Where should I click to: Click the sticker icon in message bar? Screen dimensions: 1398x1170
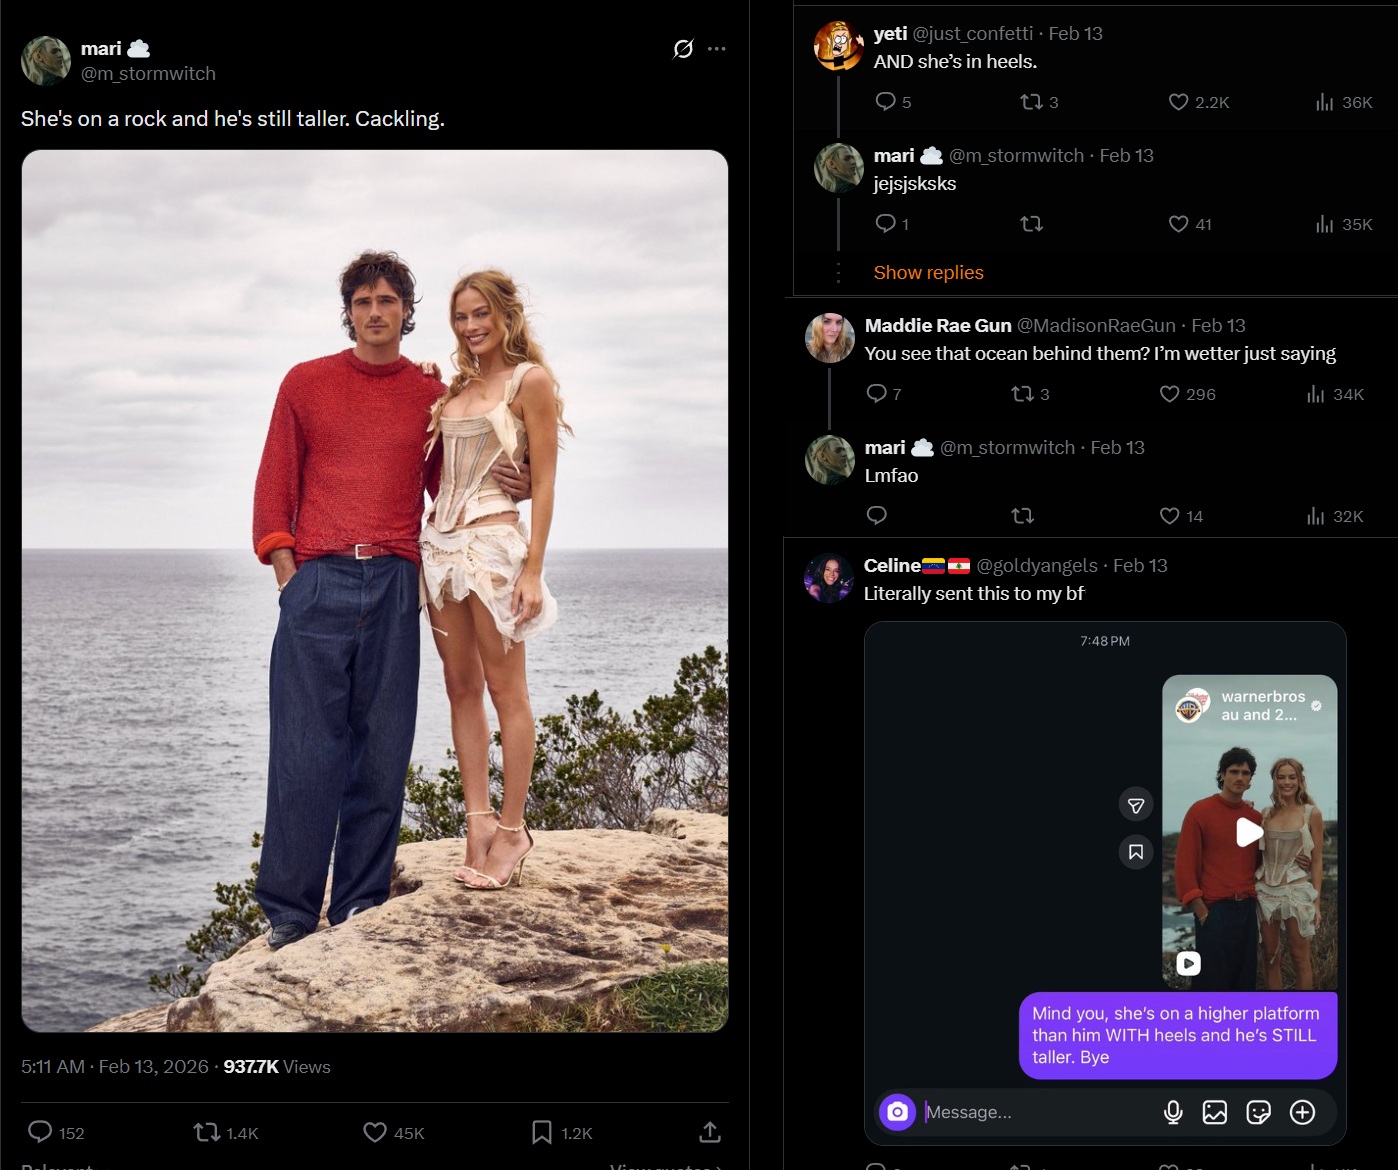coord(1259,1112)
